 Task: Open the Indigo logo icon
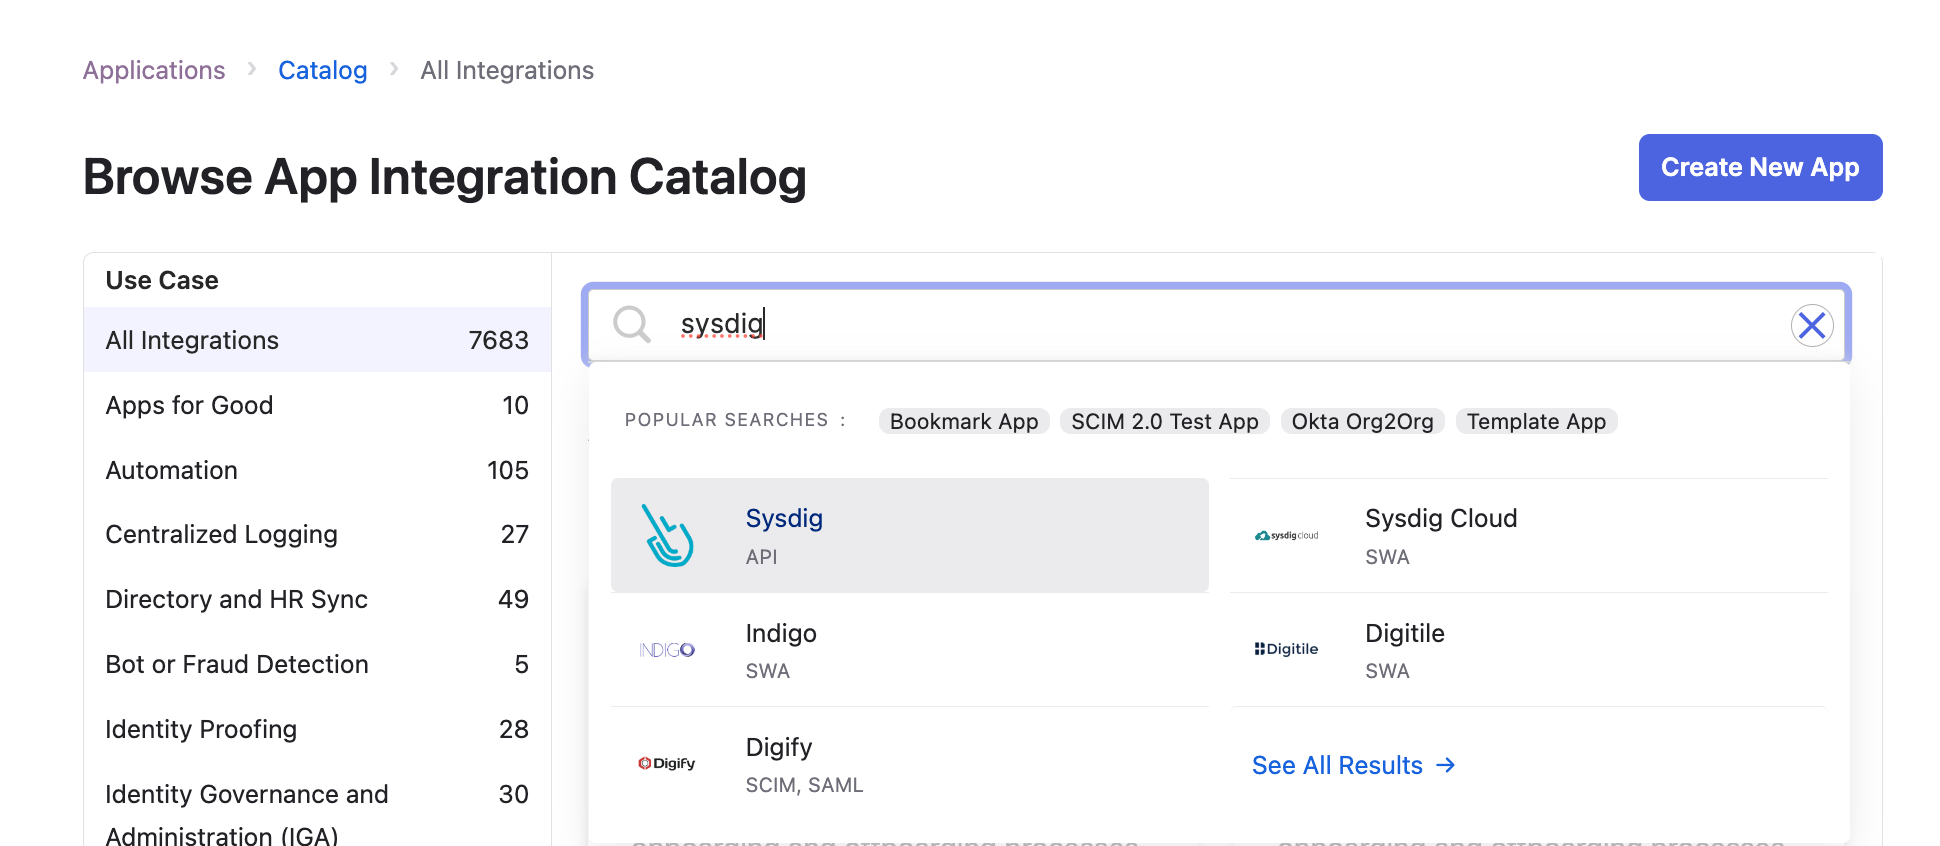coord(667,650)
